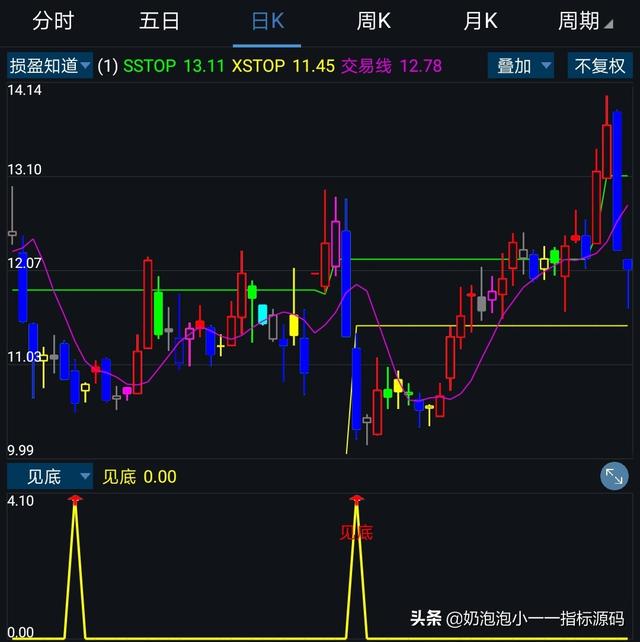
Task: Expand the 周期 period menu
Action: coord(585,21)
